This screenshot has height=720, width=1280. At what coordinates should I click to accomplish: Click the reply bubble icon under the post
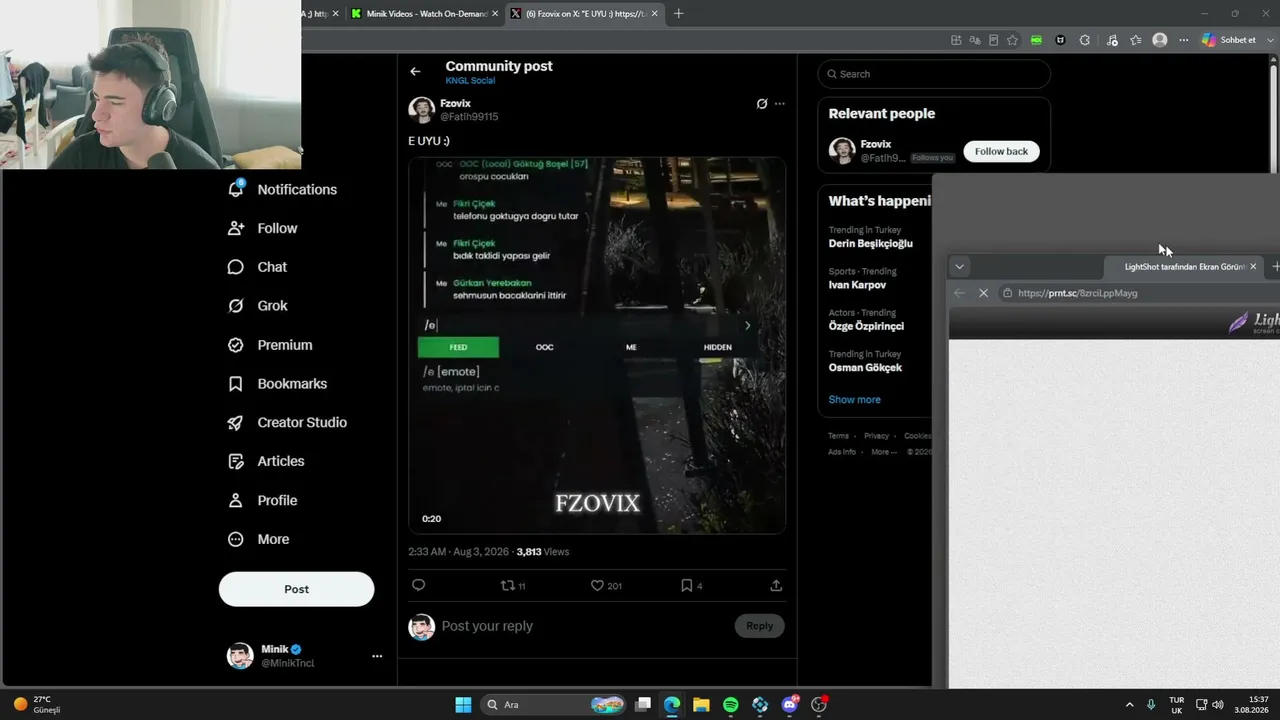tap(419, 586)
